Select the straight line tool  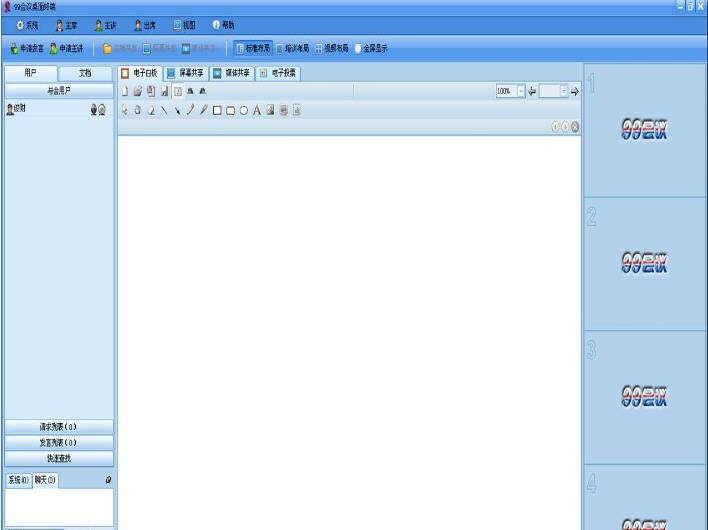click(164, 110)
